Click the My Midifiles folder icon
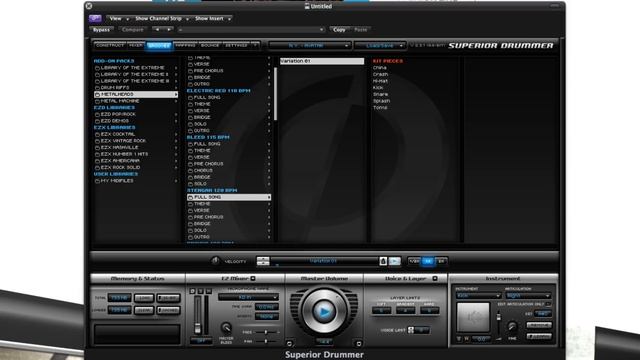The image size is (640, 360). point(97,181)
